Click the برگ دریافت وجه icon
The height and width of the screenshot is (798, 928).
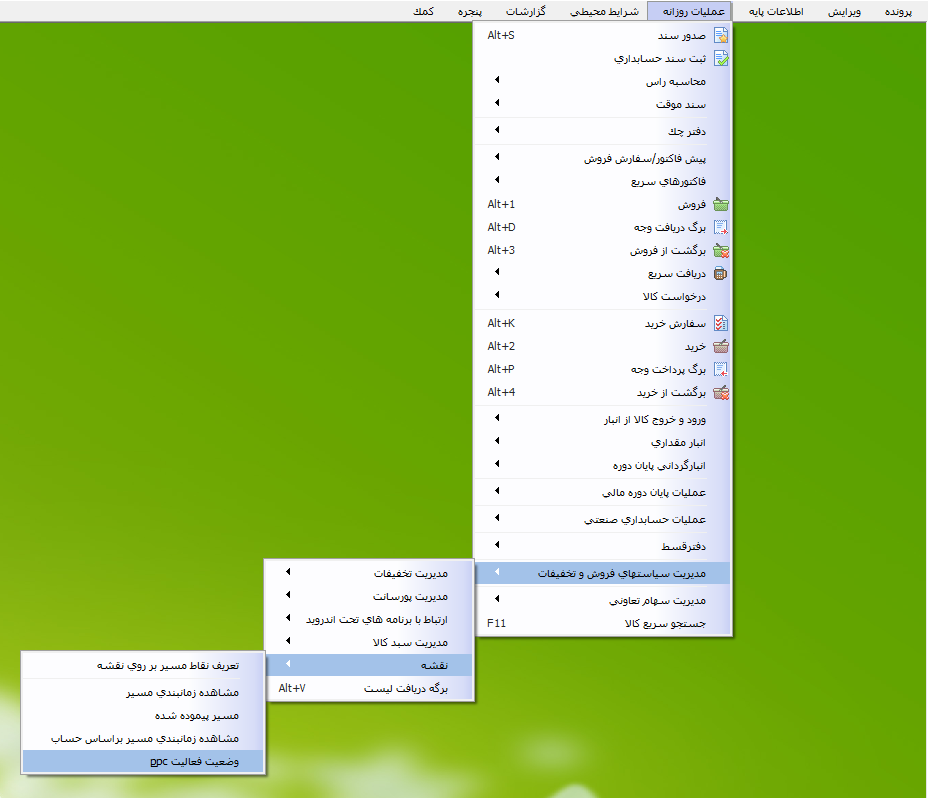(x=720, y=227)
